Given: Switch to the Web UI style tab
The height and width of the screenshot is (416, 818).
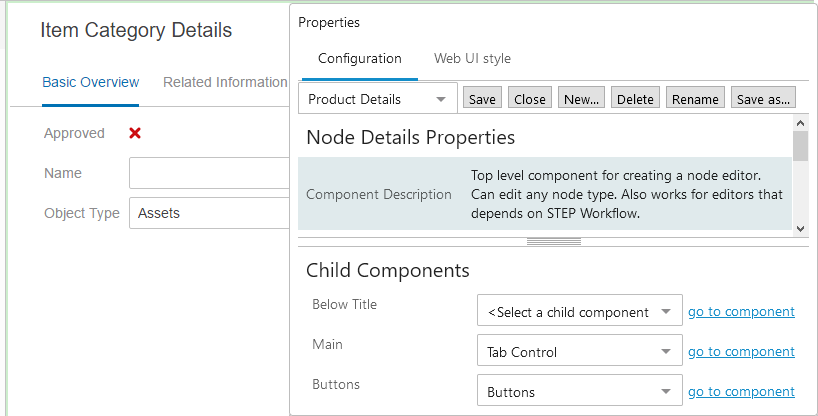Looking at the screenshot, I should [472, 59].
